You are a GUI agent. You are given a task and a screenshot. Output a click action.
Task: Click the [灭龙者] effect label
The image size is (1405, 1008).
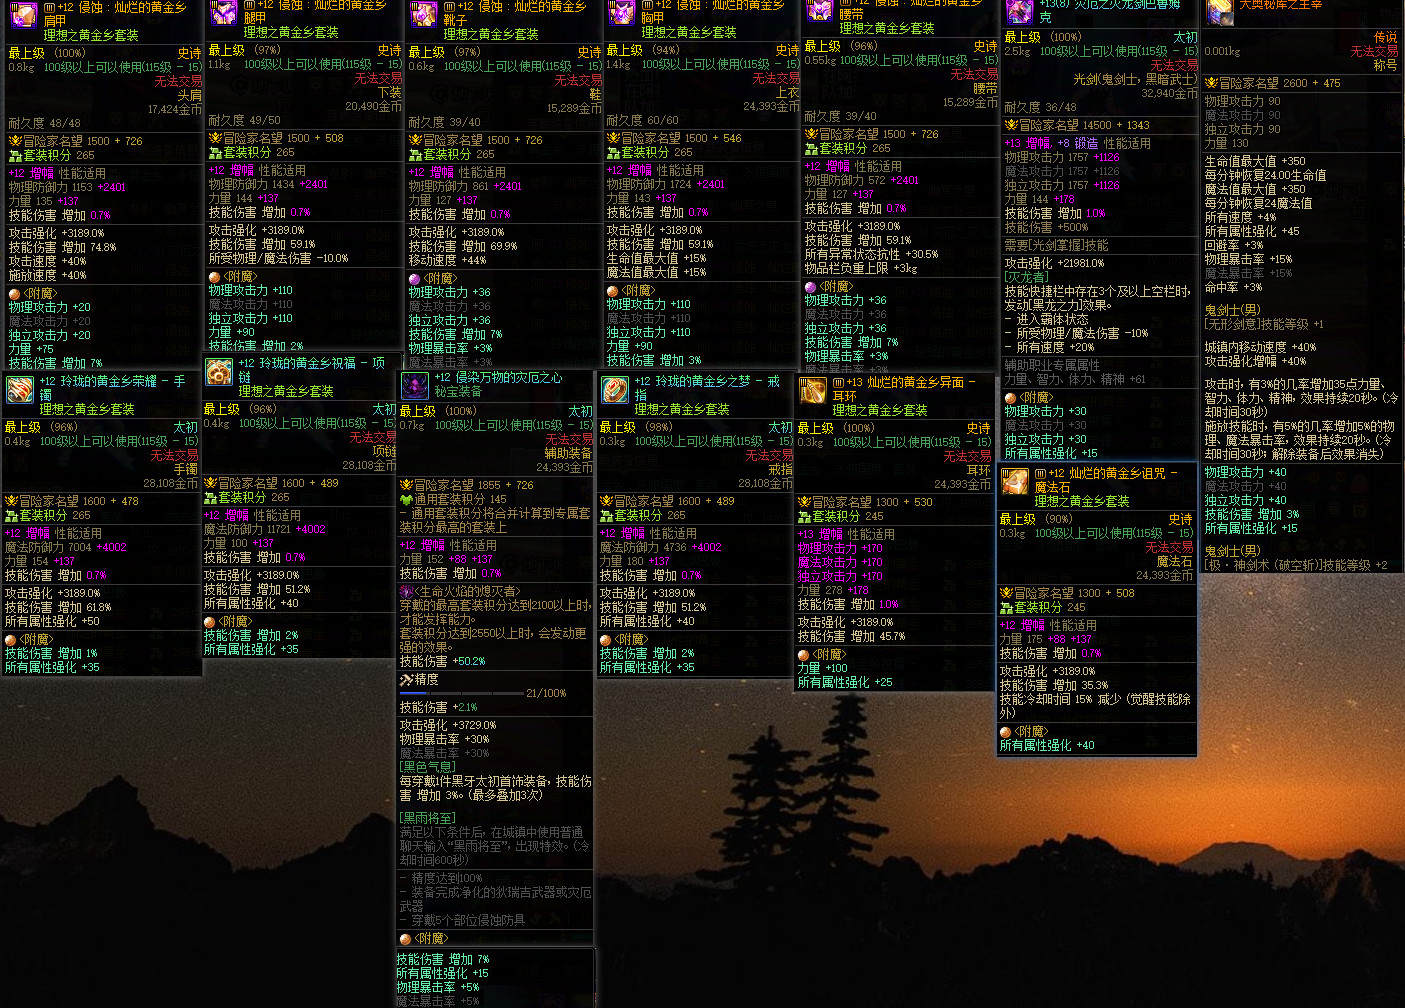(x=1026, y=277)
